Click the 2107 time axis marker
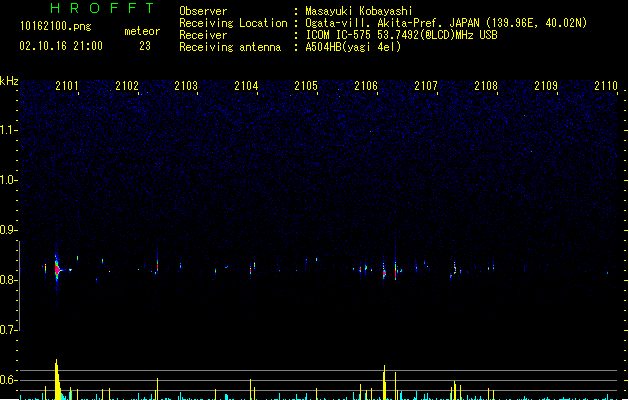This screenshot has width=629, height=400. [426, 86]
